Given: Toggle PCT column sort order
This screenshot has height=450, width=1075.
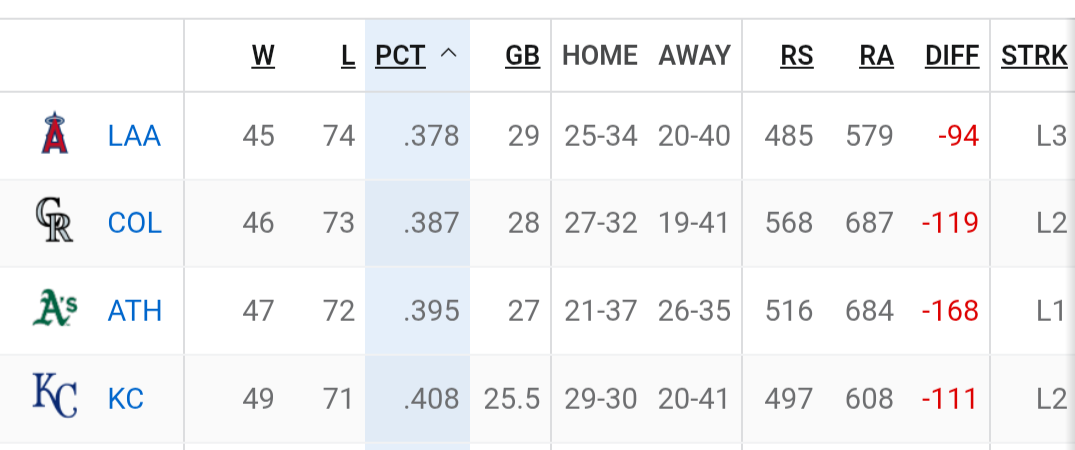Looking at the screenshot, I should pos(400,56).
